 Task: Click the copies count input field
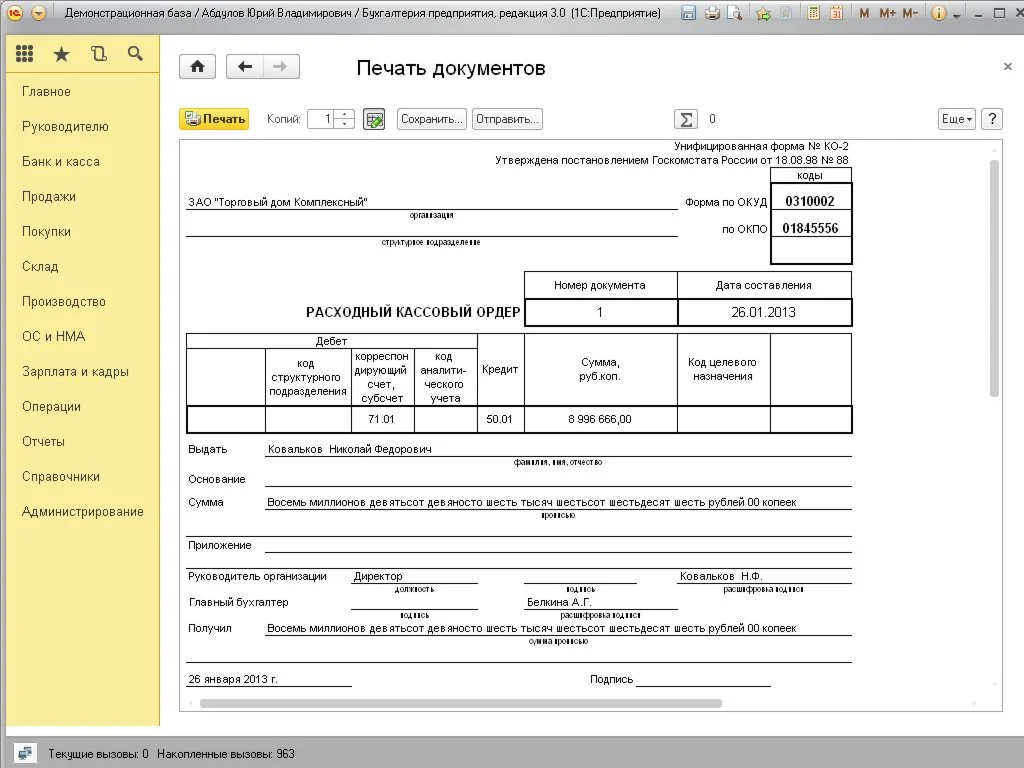320,119
